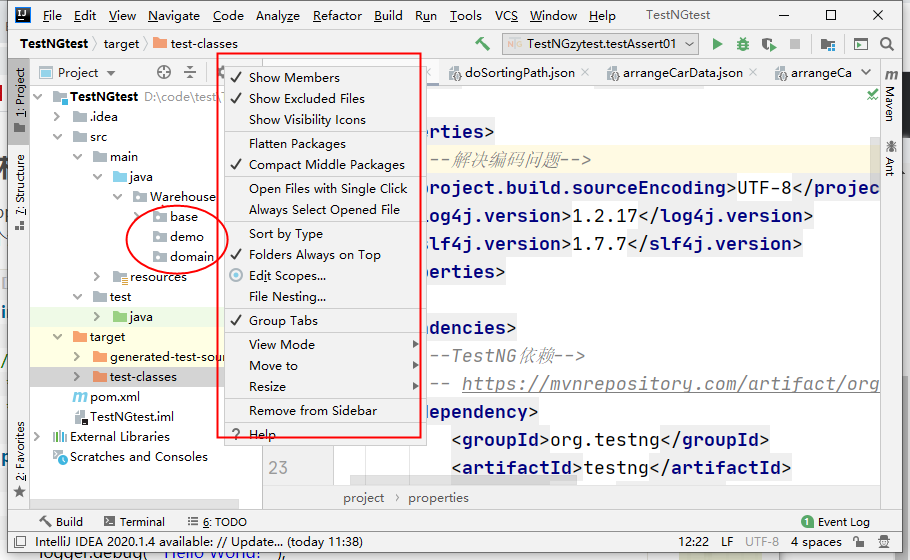This screenshot has height=560, width=910.
Task: Click the inspector face icon in status bar
Action: [884, 542]
